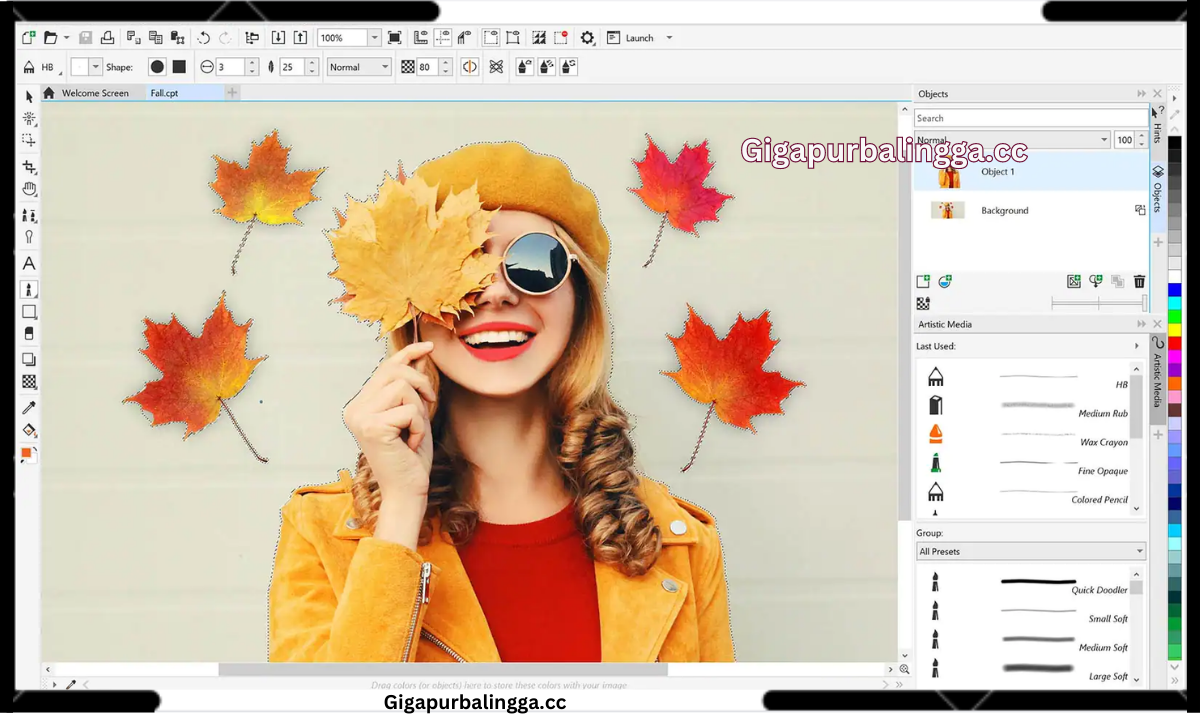Screen dimensions: 1200x720
Task: Toggle full-screen preview
Action: tap(395, 38)
